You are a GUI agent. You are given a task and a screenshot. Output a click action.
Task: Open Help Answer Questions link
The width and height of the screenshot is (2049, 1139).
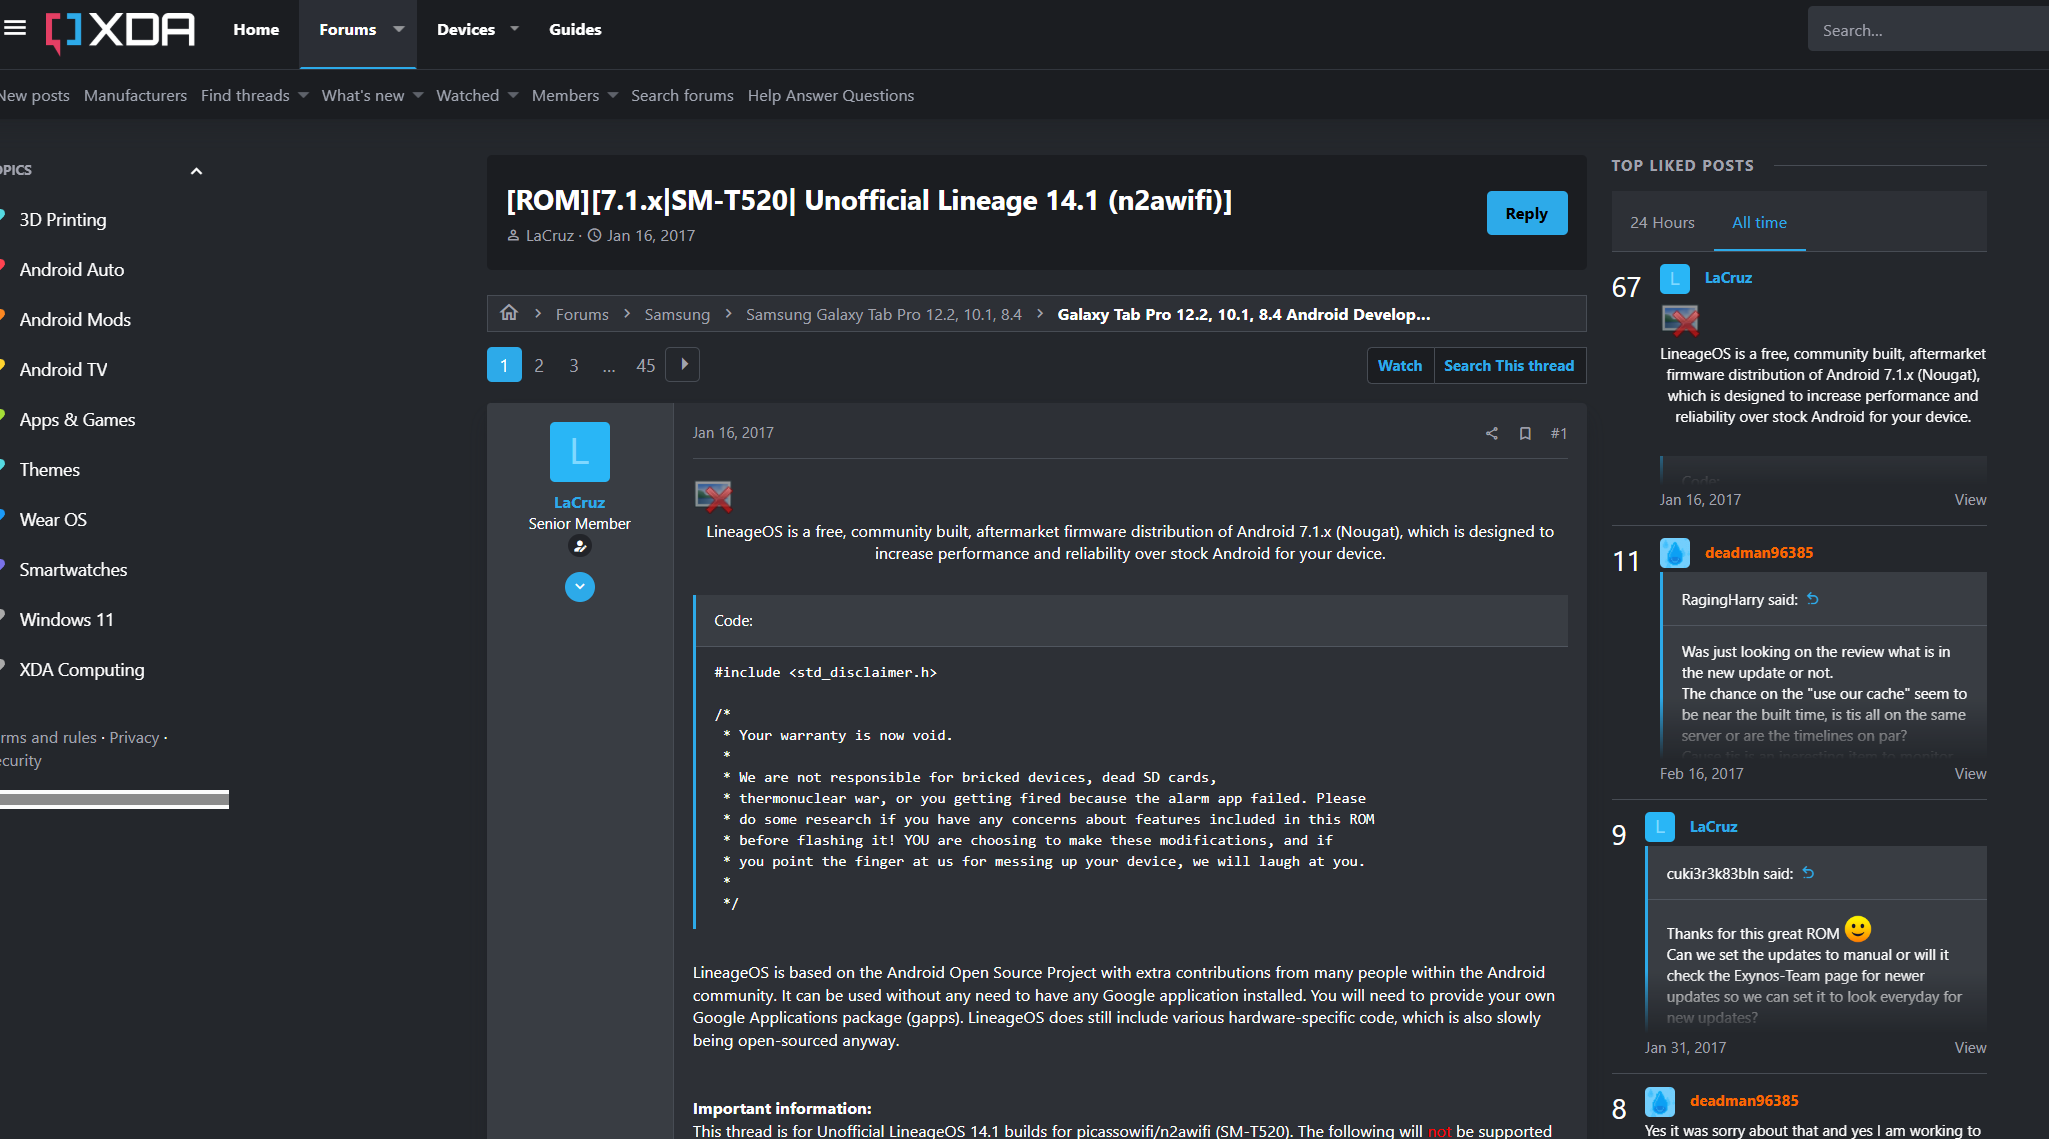831,96
